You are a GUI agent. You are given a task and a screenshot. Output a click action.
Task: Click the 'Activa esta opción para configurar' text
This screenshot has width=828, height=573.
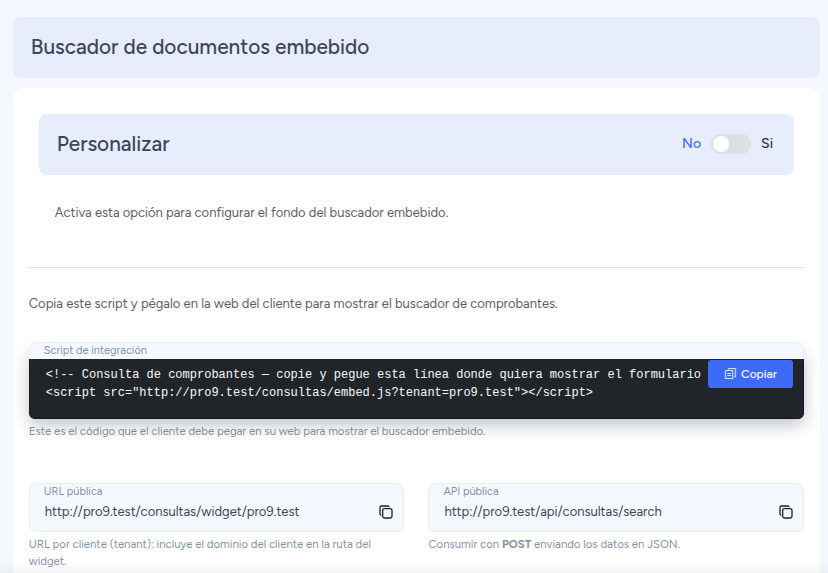251,213
